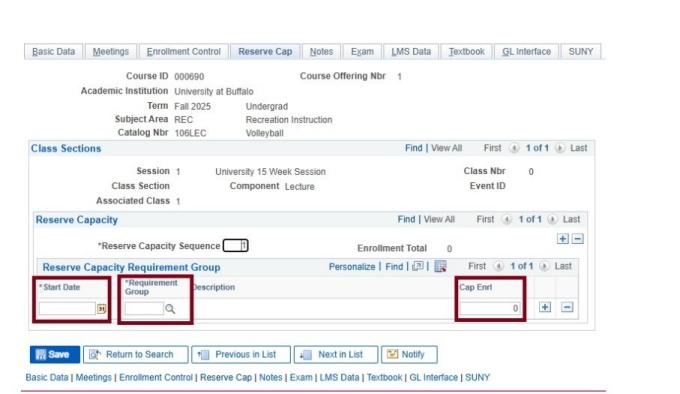
Task: Click Course ID value 000690
Action: click(189, 77)
